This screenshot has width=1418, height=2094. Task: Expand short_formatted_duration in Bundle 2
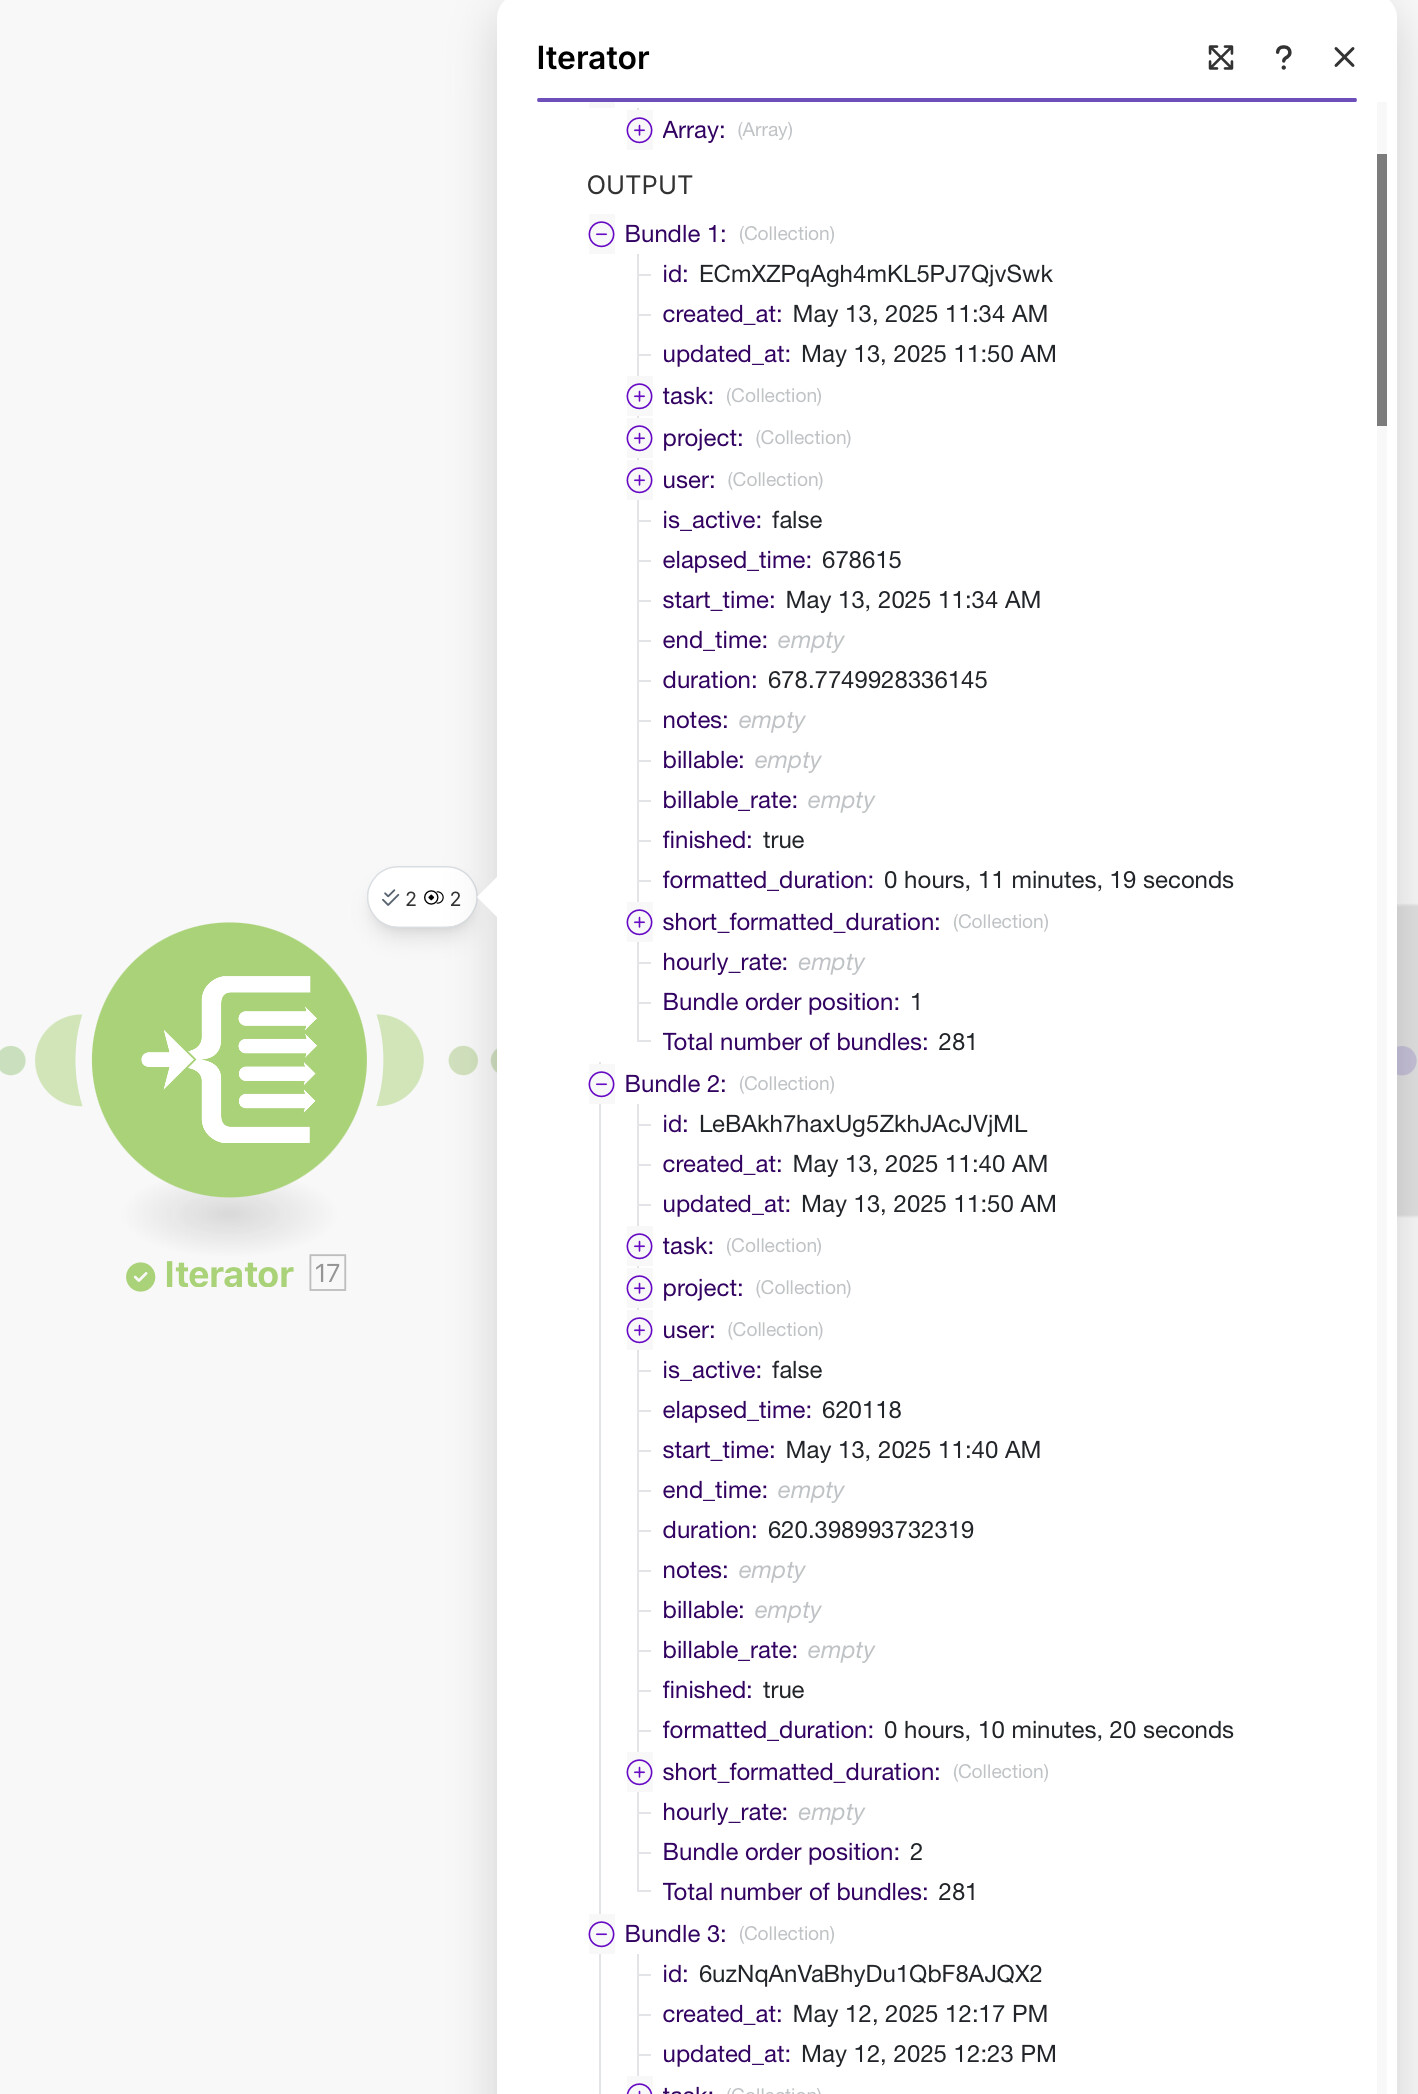coord(639,1772)
